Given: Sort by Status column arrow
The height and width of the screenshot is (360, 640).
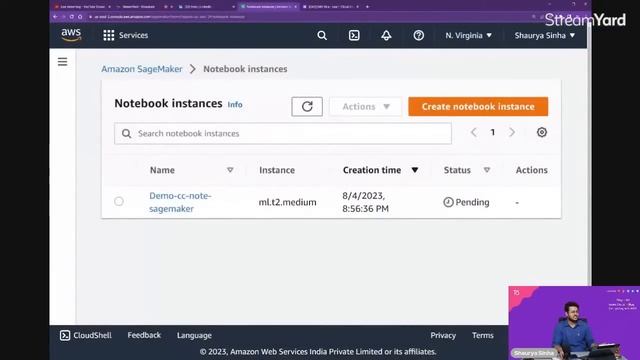Looking at the screenshot, I should (x=487, y=170).
